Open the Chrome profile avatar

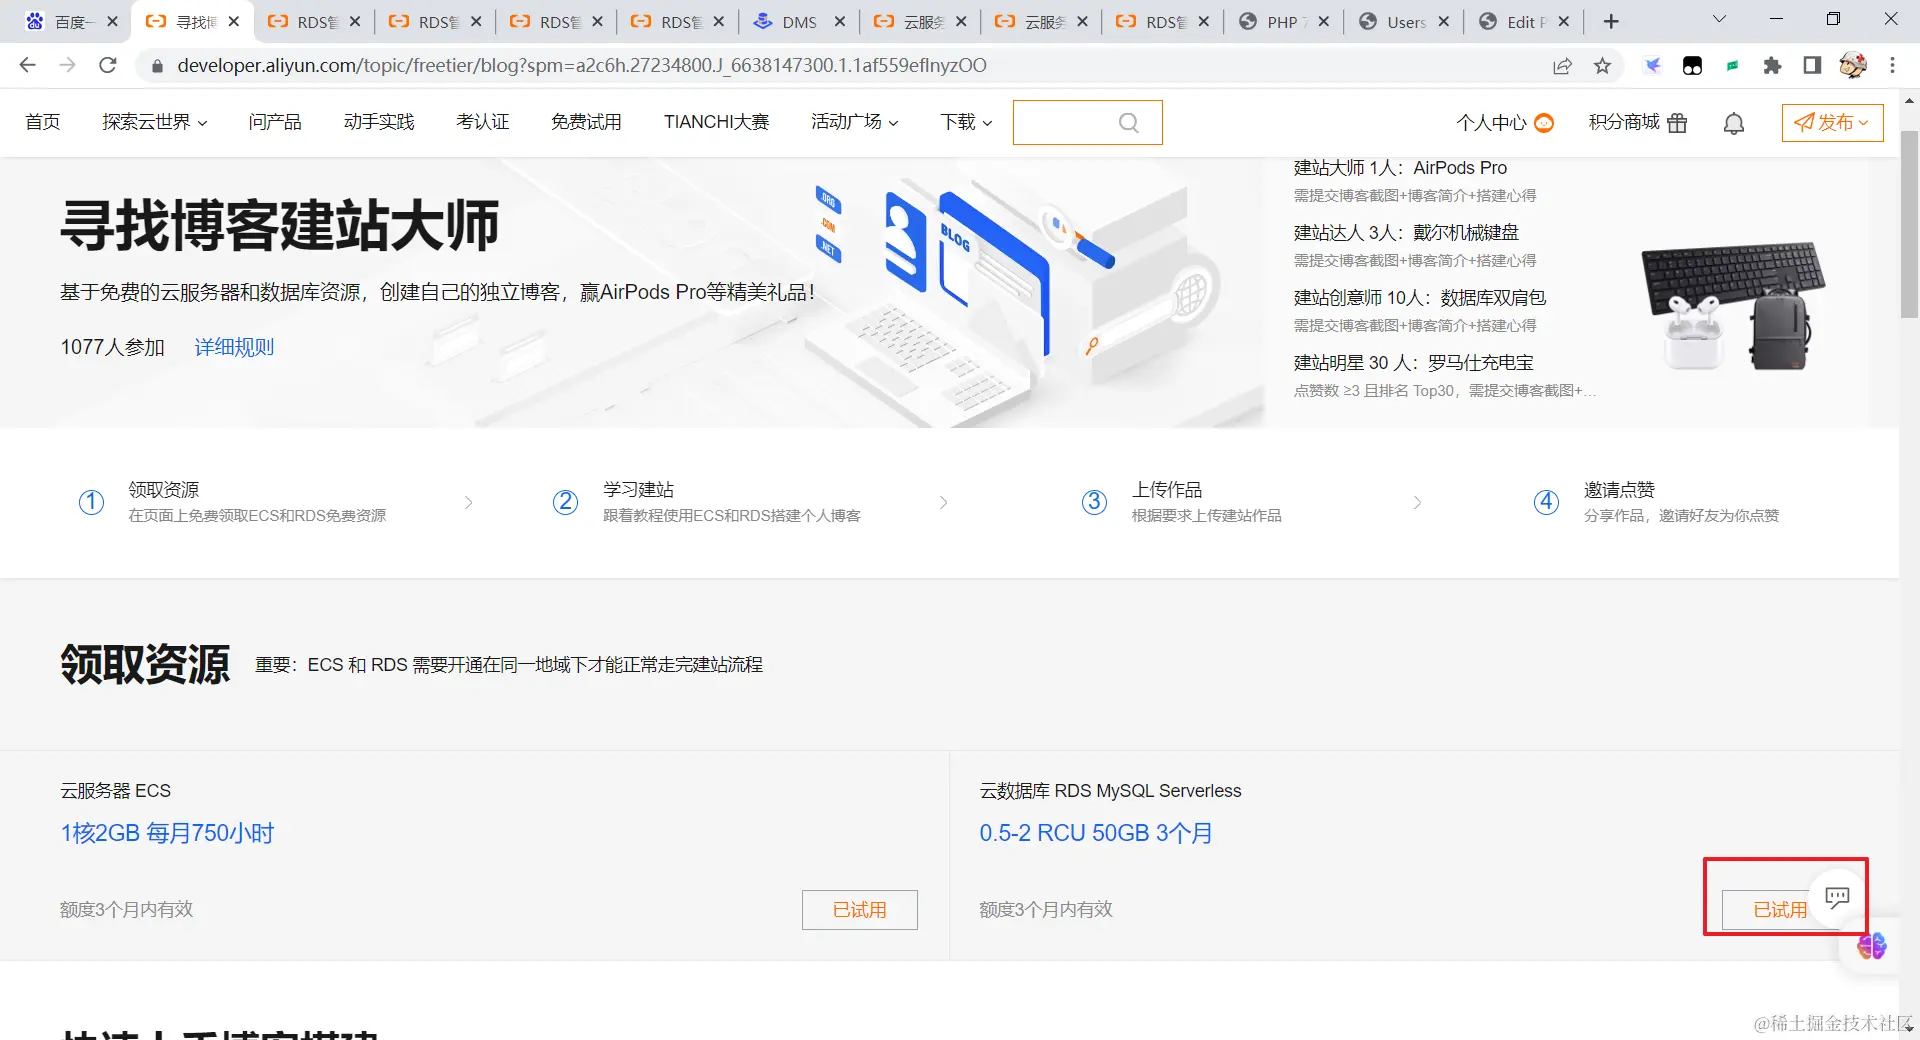click(x=1852, y=66)
